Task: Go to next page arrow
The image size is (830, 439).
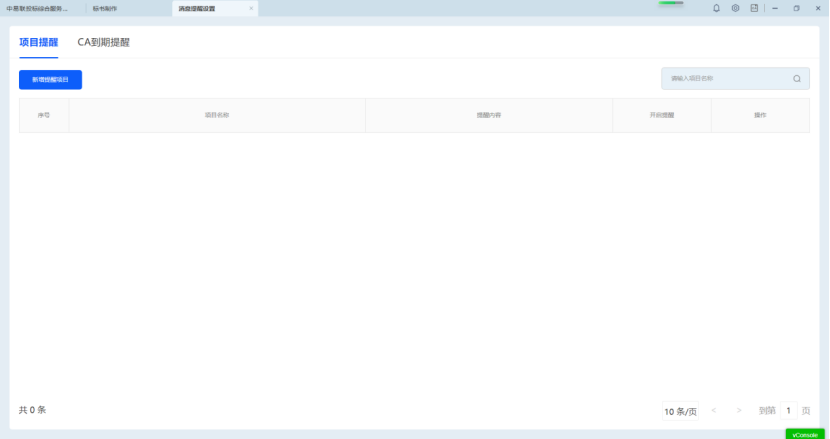Action: (739, 410)
